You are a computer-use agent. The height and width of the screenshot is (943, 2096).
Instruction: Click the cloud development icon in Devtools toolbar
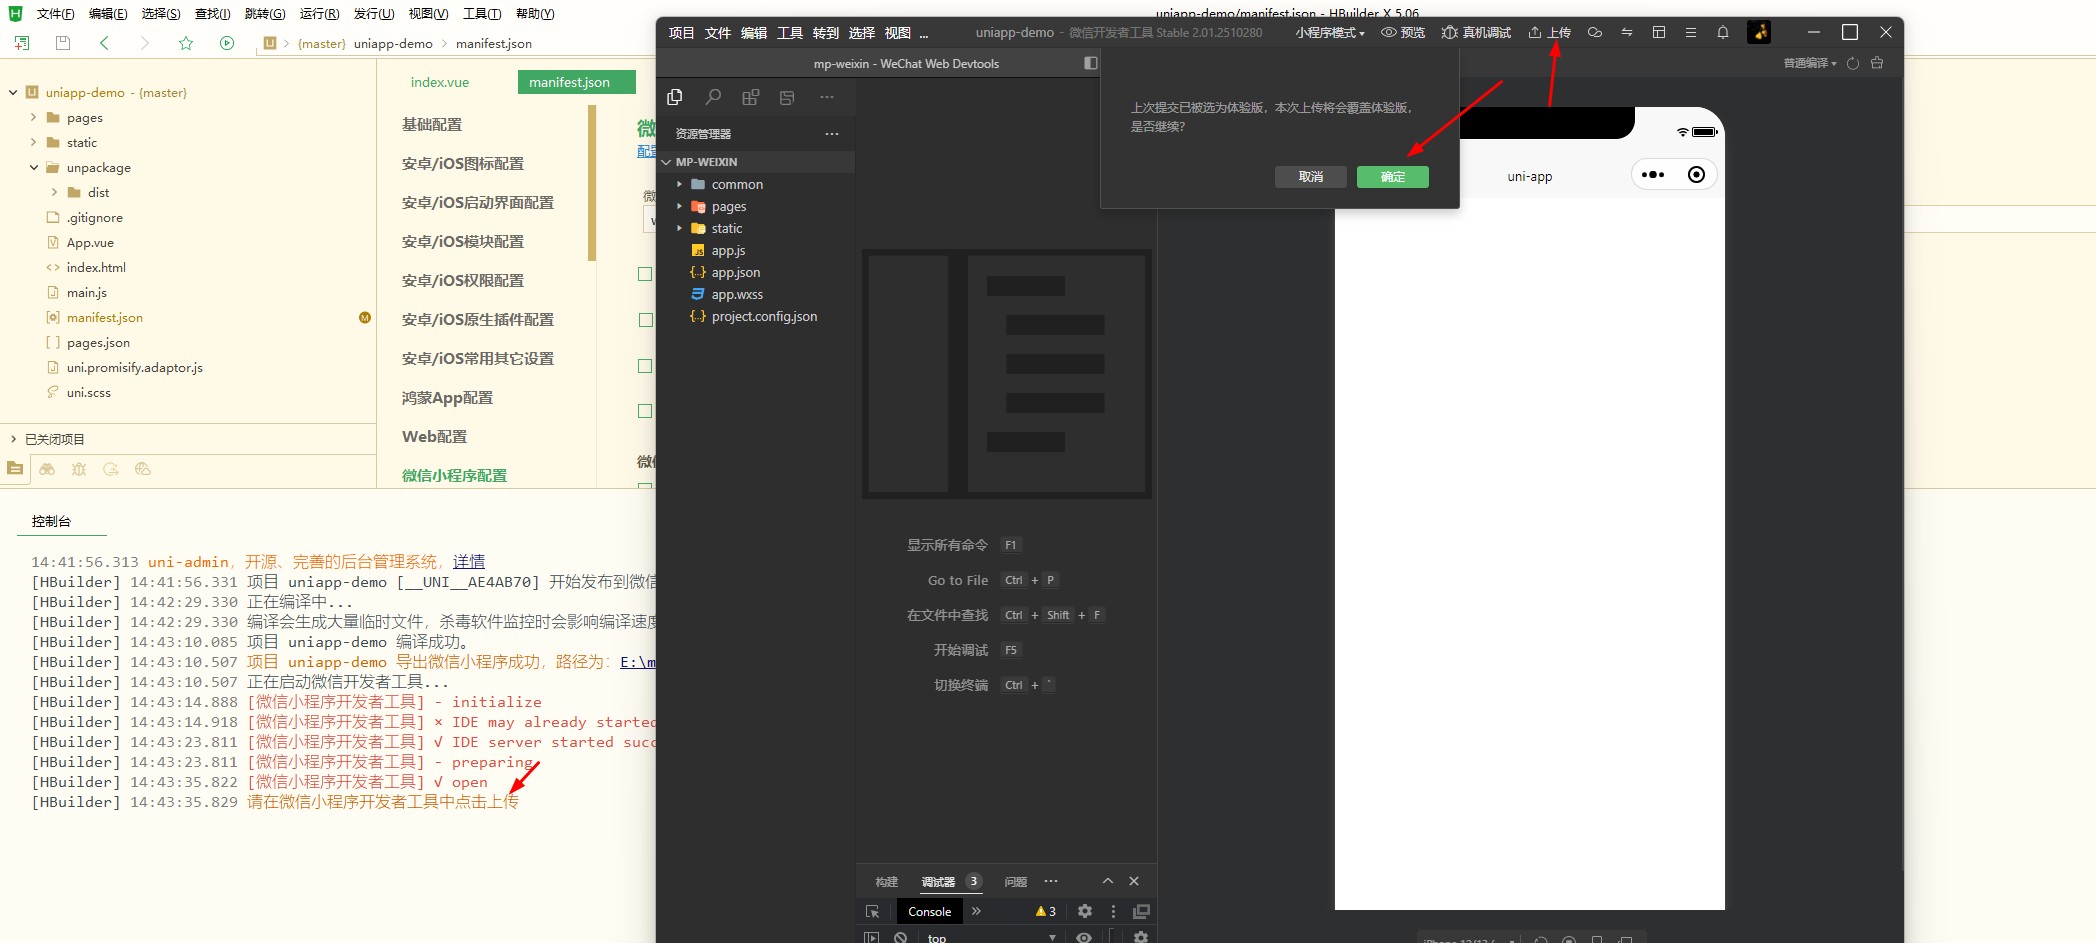(x=1595, y=32)
